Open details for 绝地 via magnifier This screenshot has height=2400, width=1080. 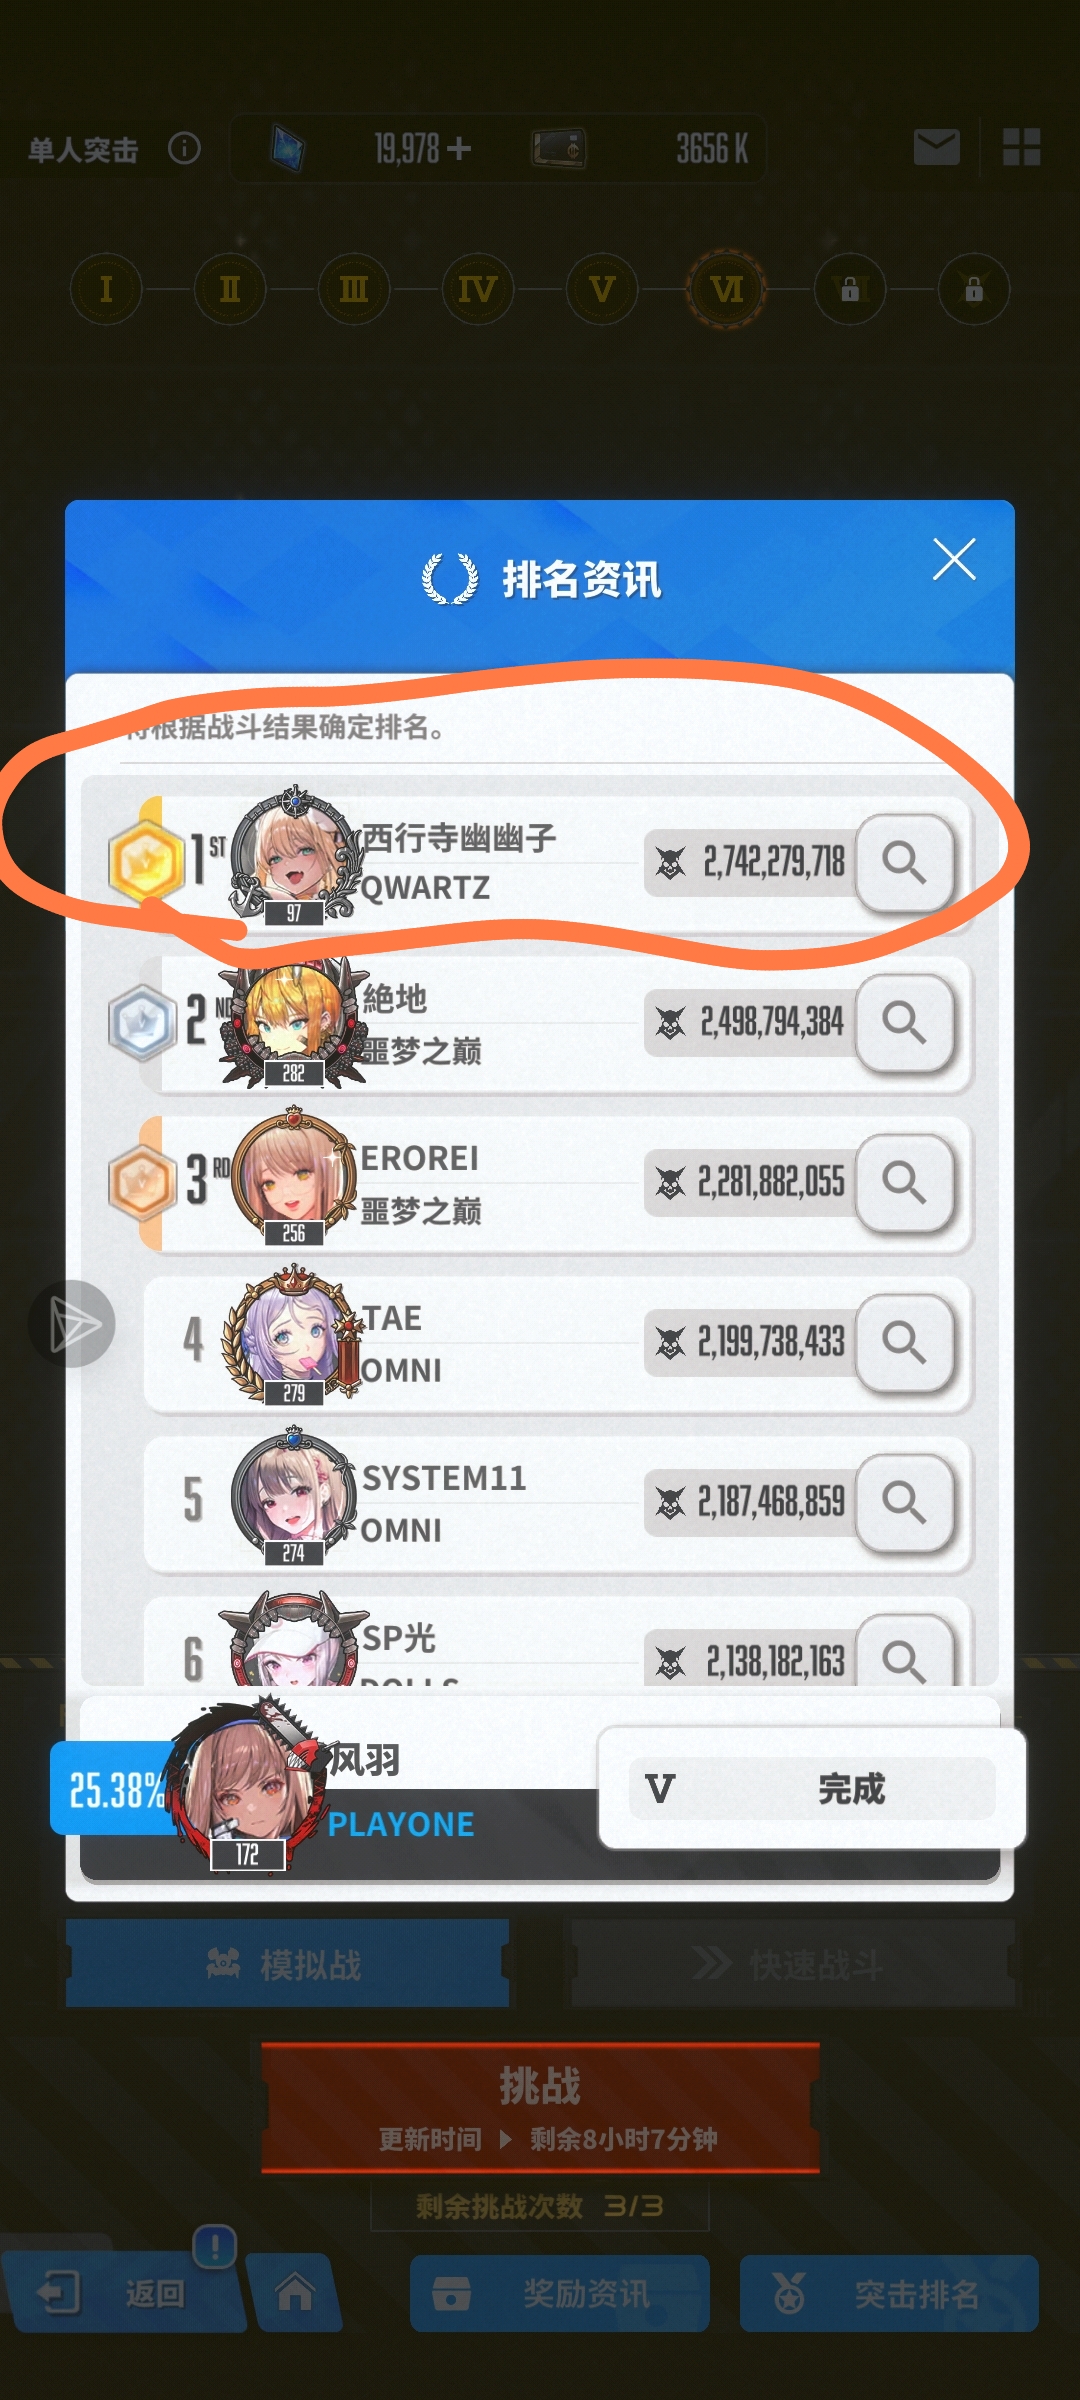coord(904,1022)
